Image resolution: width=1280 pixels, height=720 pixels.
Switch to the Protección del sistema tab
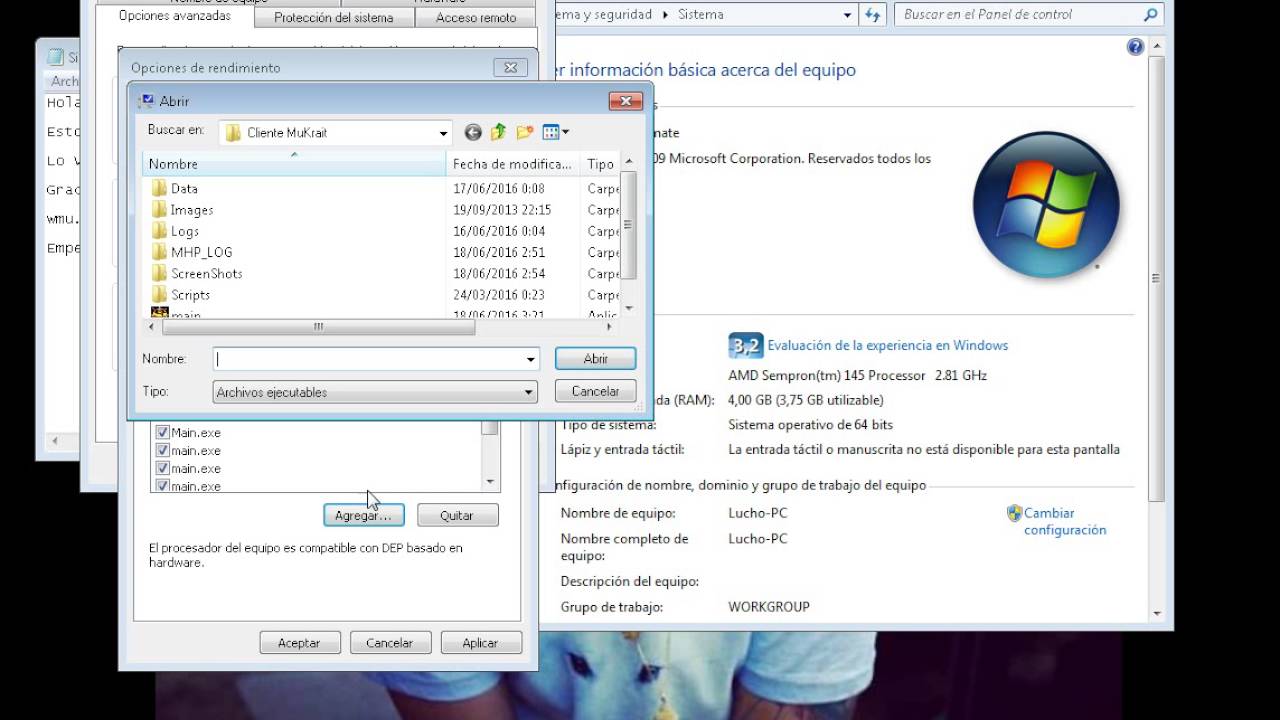pyautogui.click(x=333, y=18)
